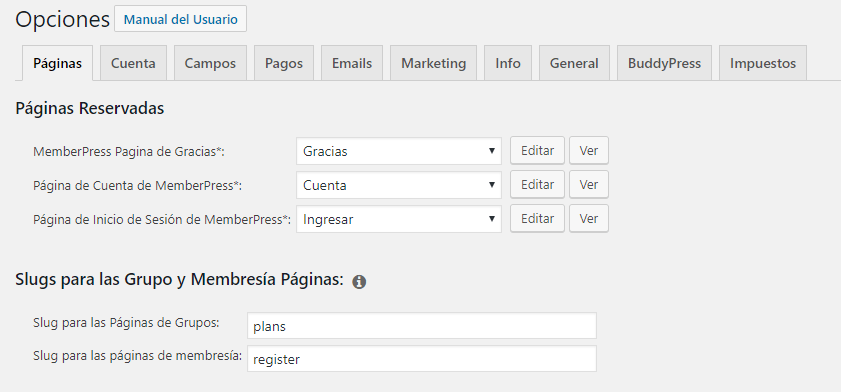Screen dimensions: 841x392
Task: Click Ver for the Gracias page
Action: [589, 151]
